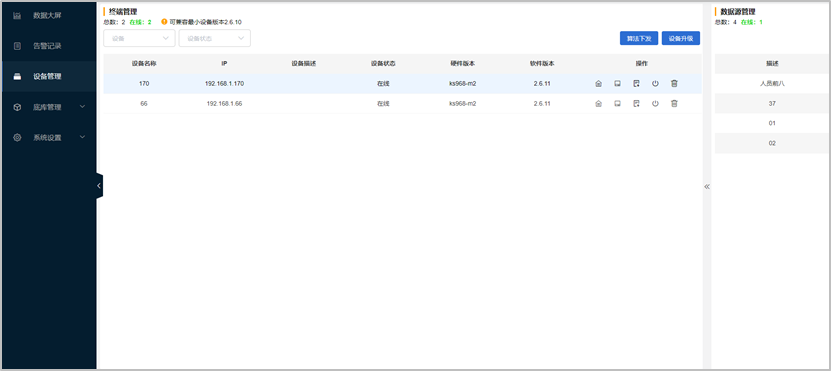Image resolution: width=831 pixels, height=371 pixels.
Task: Click the monitor icon for device 66
Action: point(617,104)
